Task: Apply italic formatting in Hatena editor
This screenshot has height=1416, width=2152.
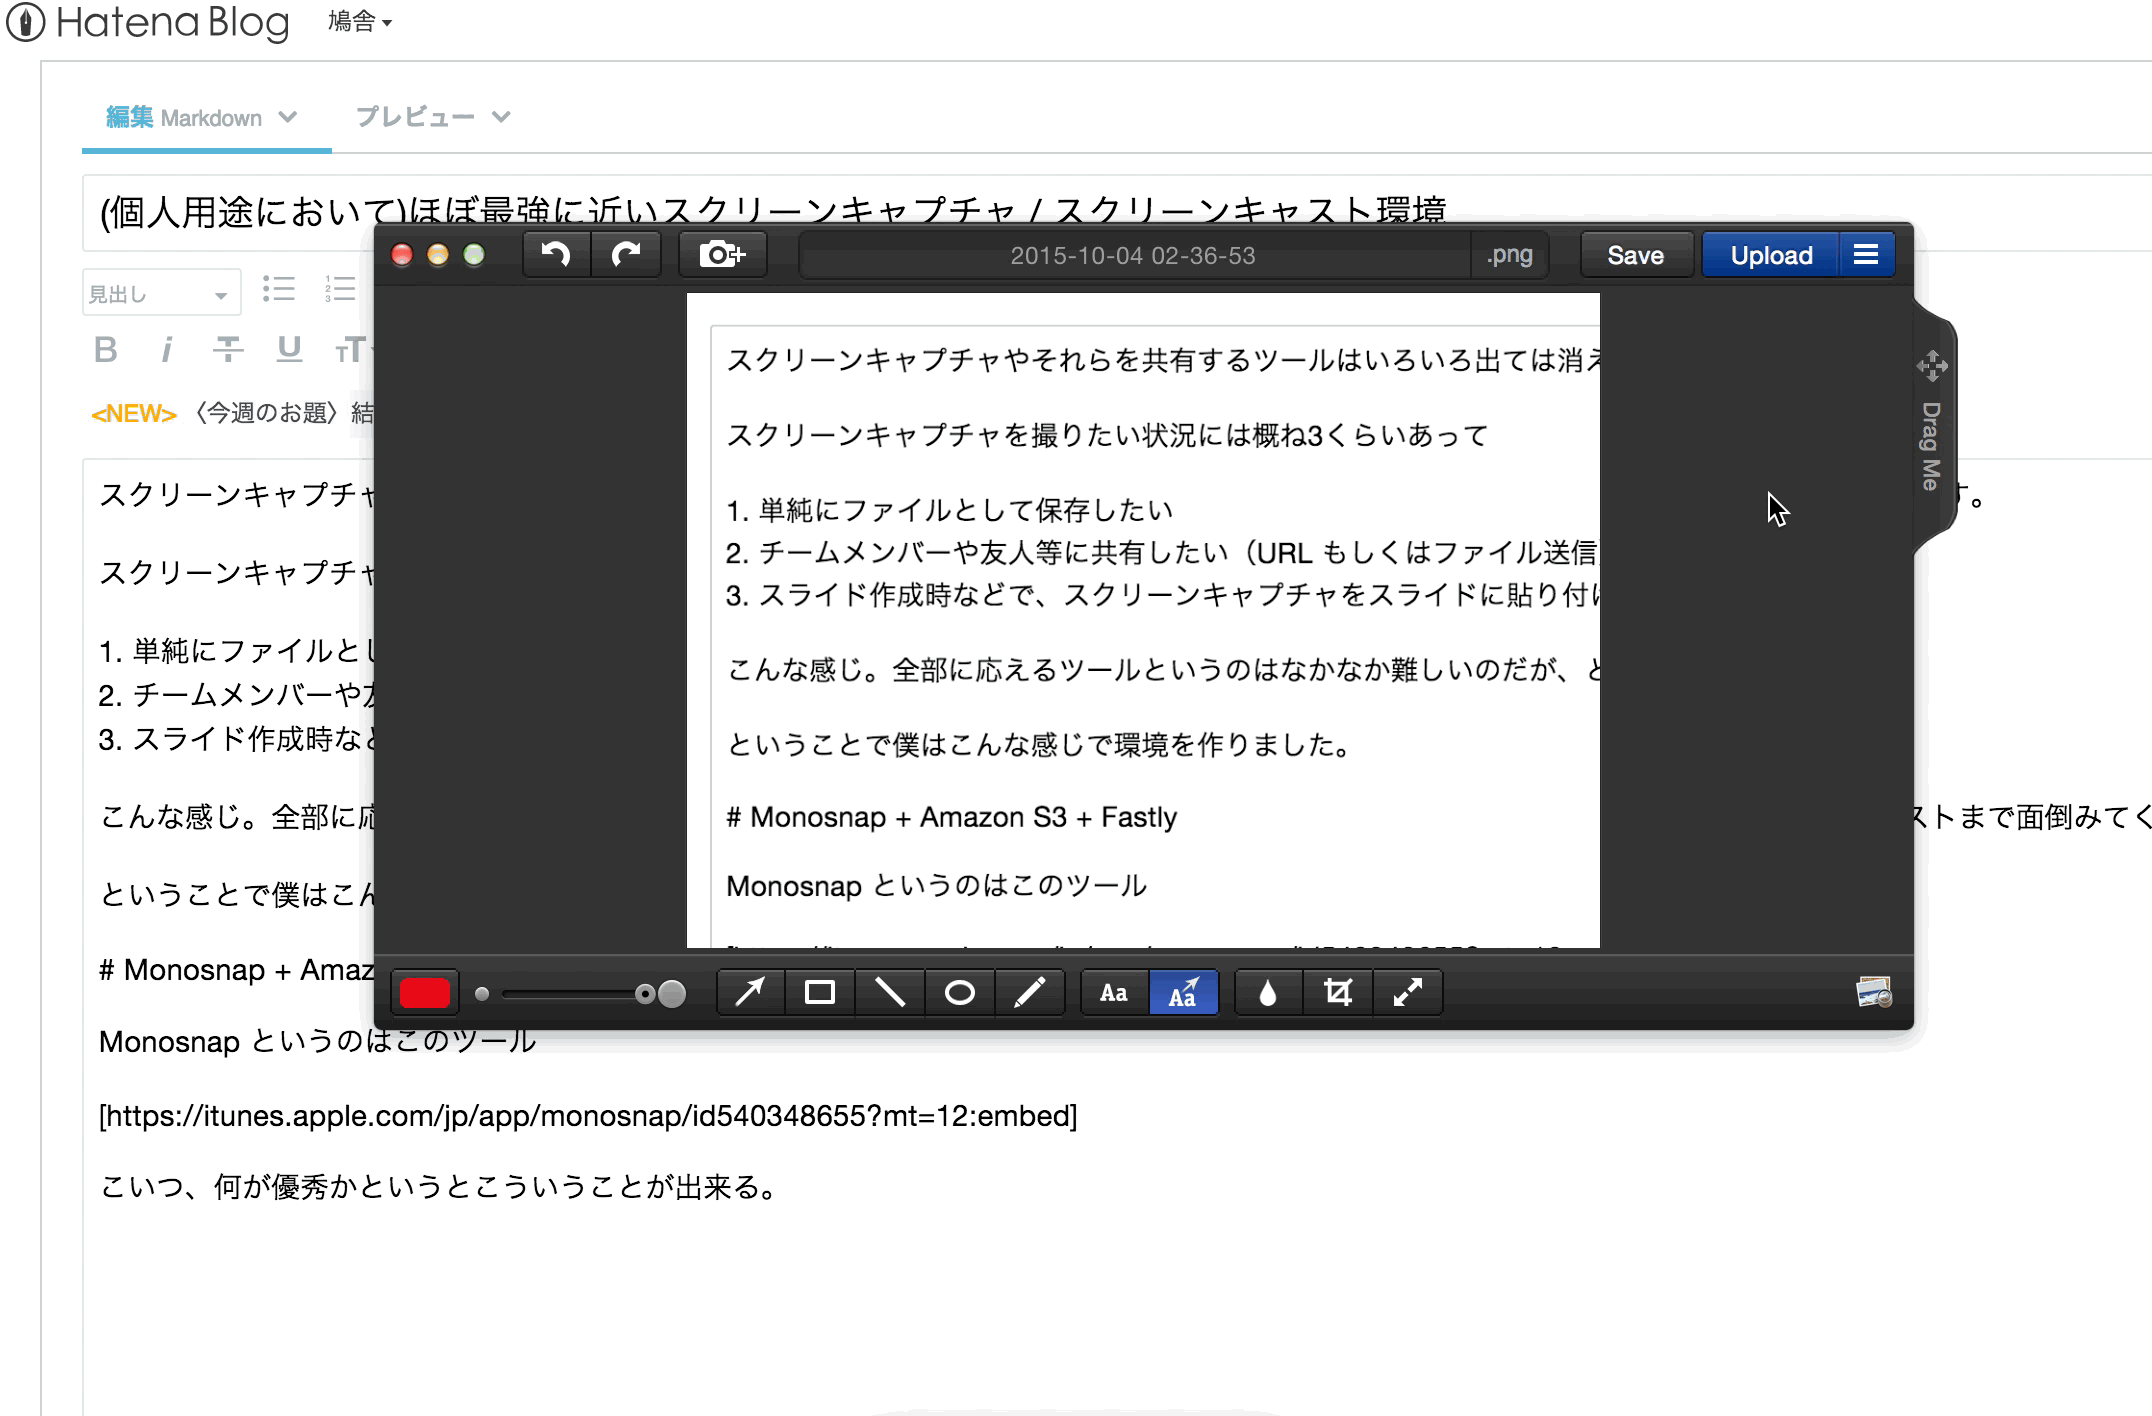Action: [x=167, y=349]
